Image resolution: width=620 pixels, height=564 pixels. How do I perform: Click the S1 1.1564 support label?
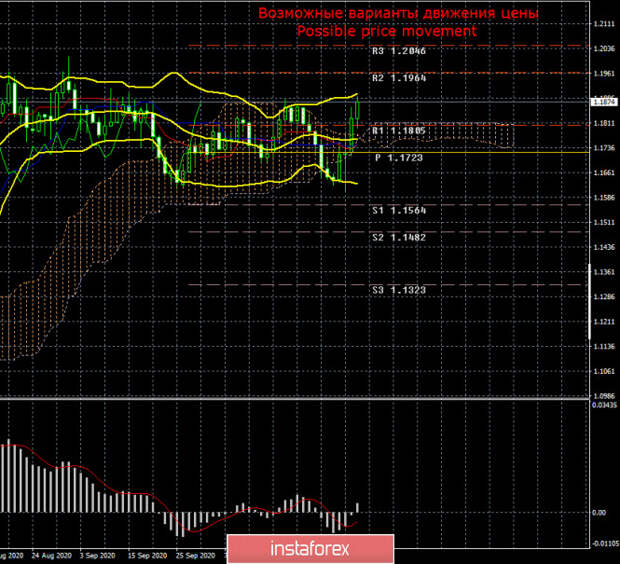399,210
